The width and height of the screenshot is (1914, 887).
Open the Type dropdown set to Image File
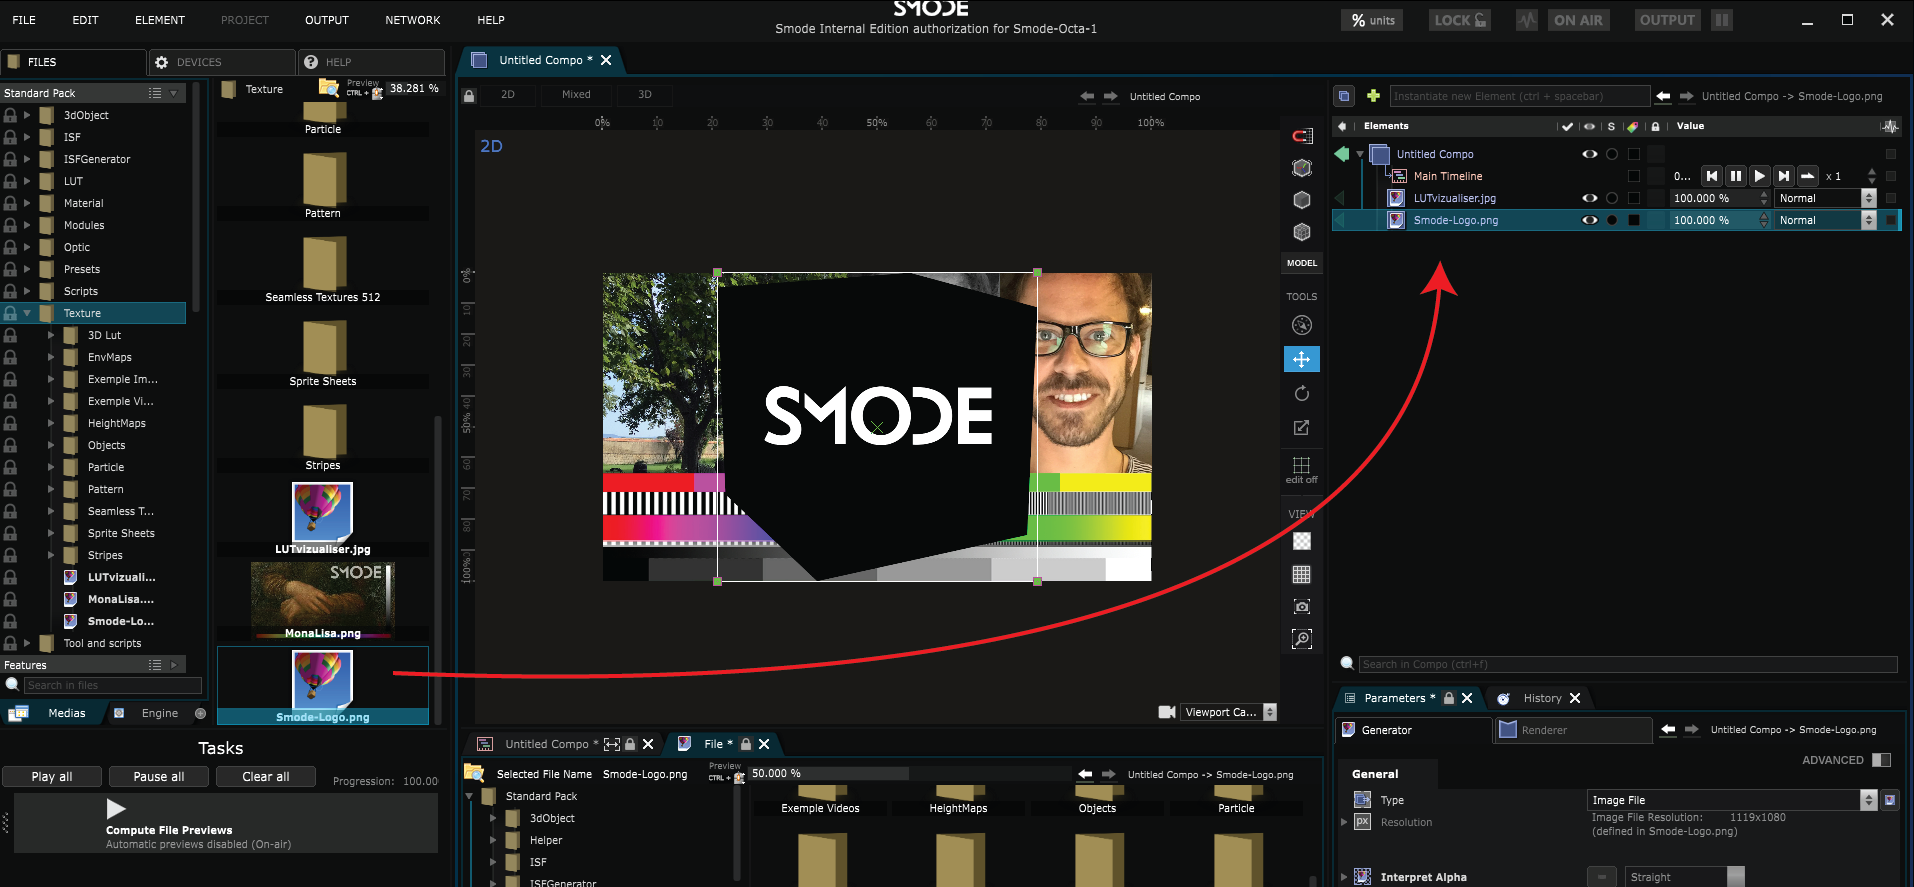click(1732, 800)
